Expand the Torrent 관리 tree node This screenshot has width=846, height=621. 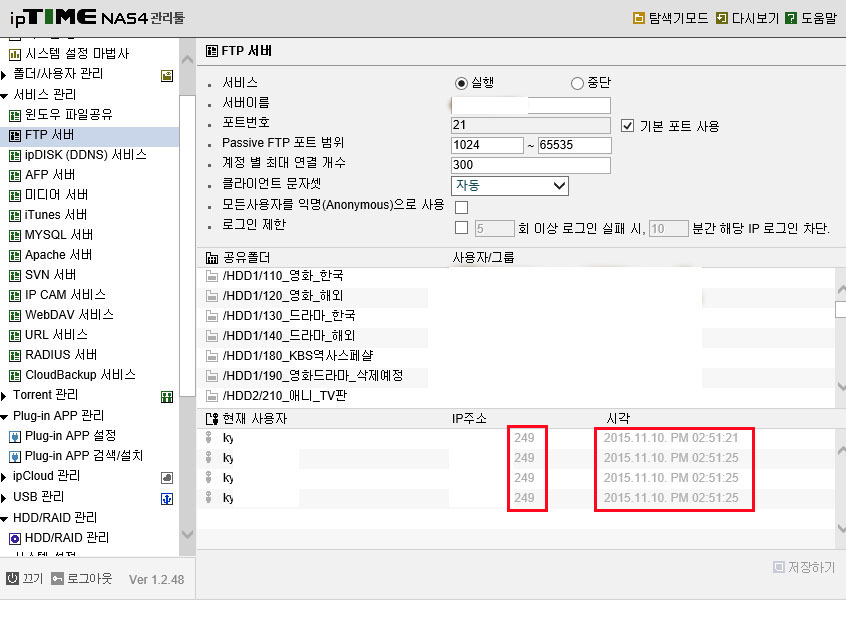(x=4, y=396)
